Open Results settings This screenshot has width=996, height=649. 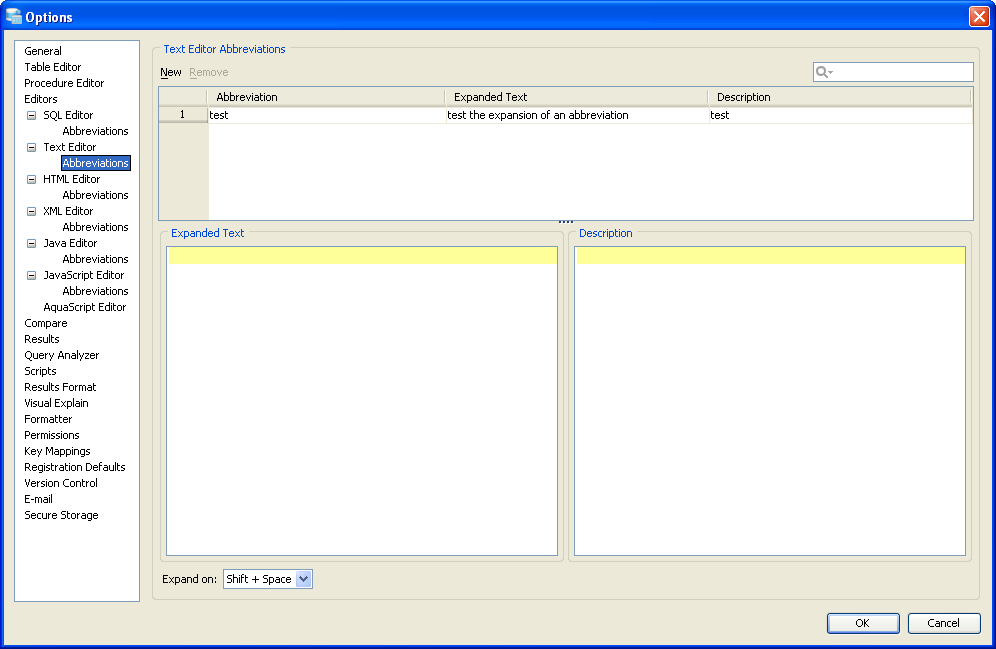tap(41, 339)
